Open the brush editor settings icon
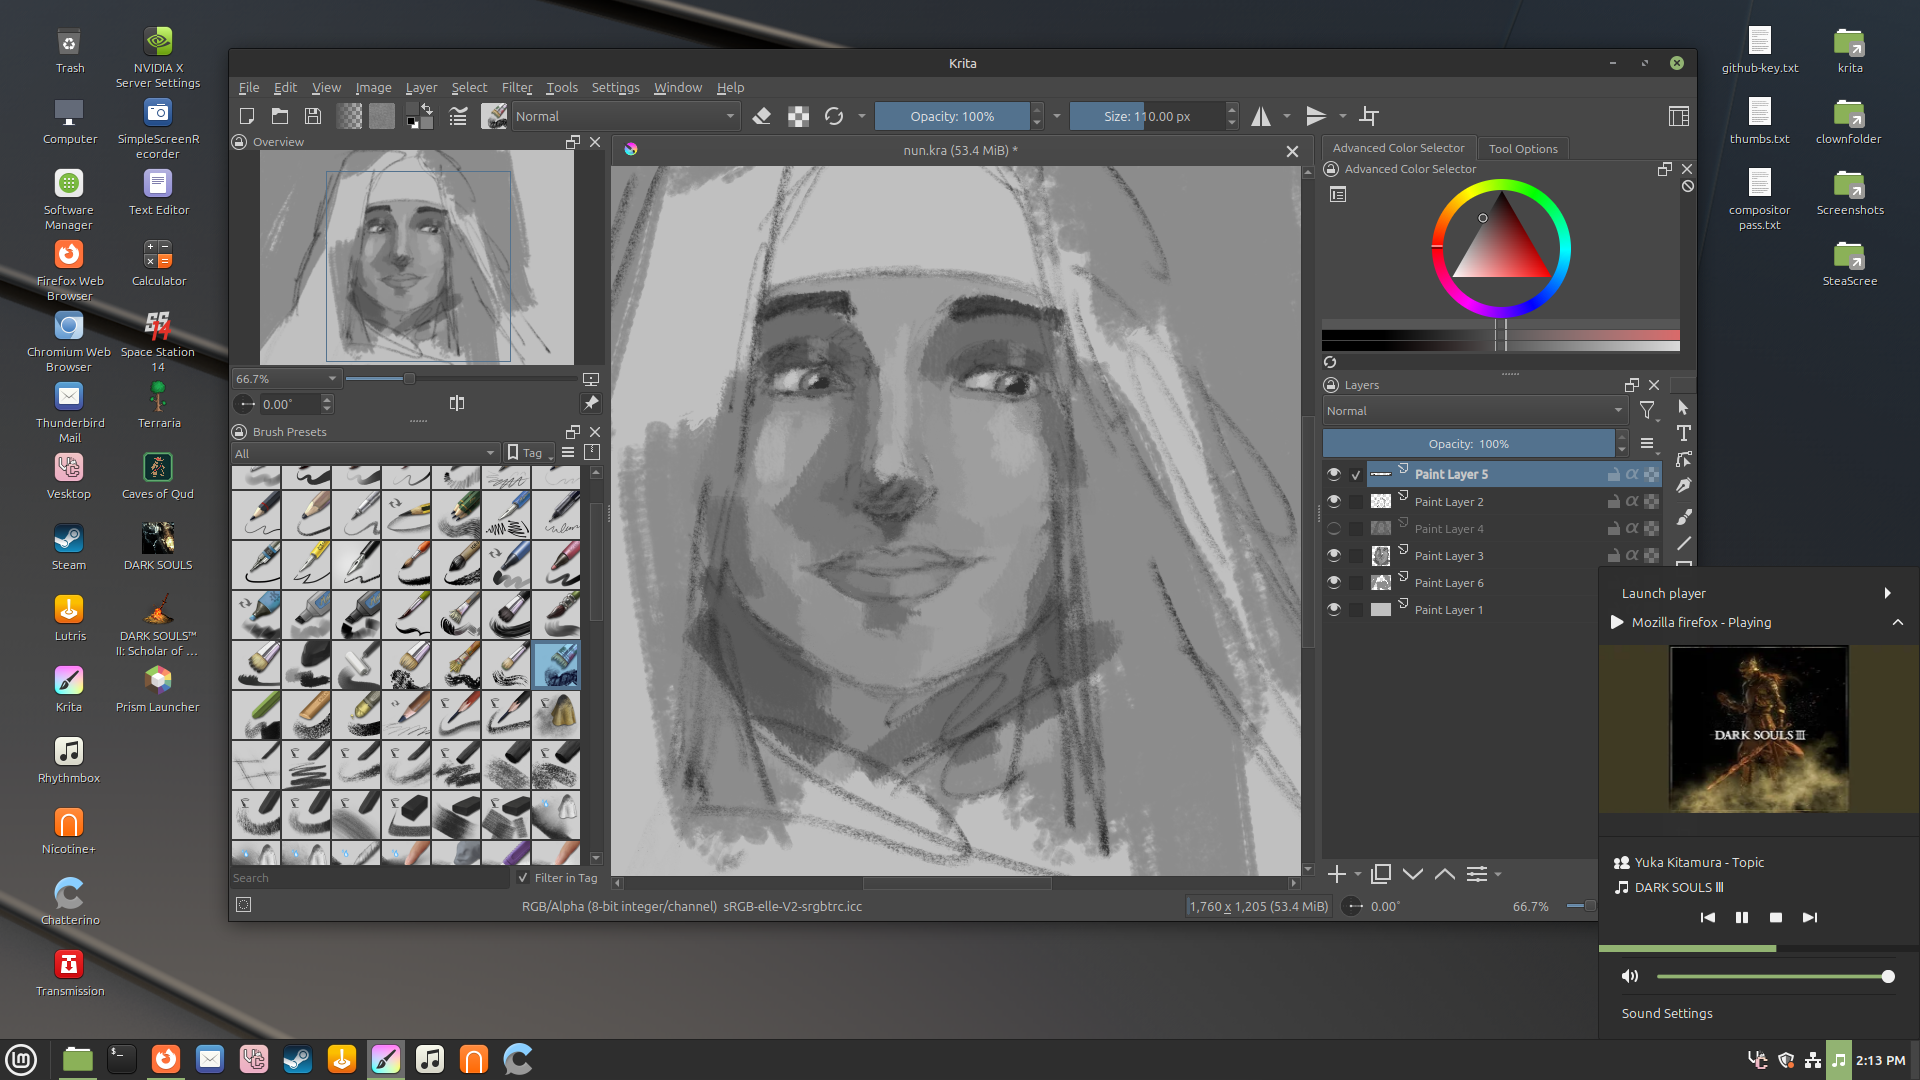This screenshot has height=1080, width=1920. pos(458,116)
